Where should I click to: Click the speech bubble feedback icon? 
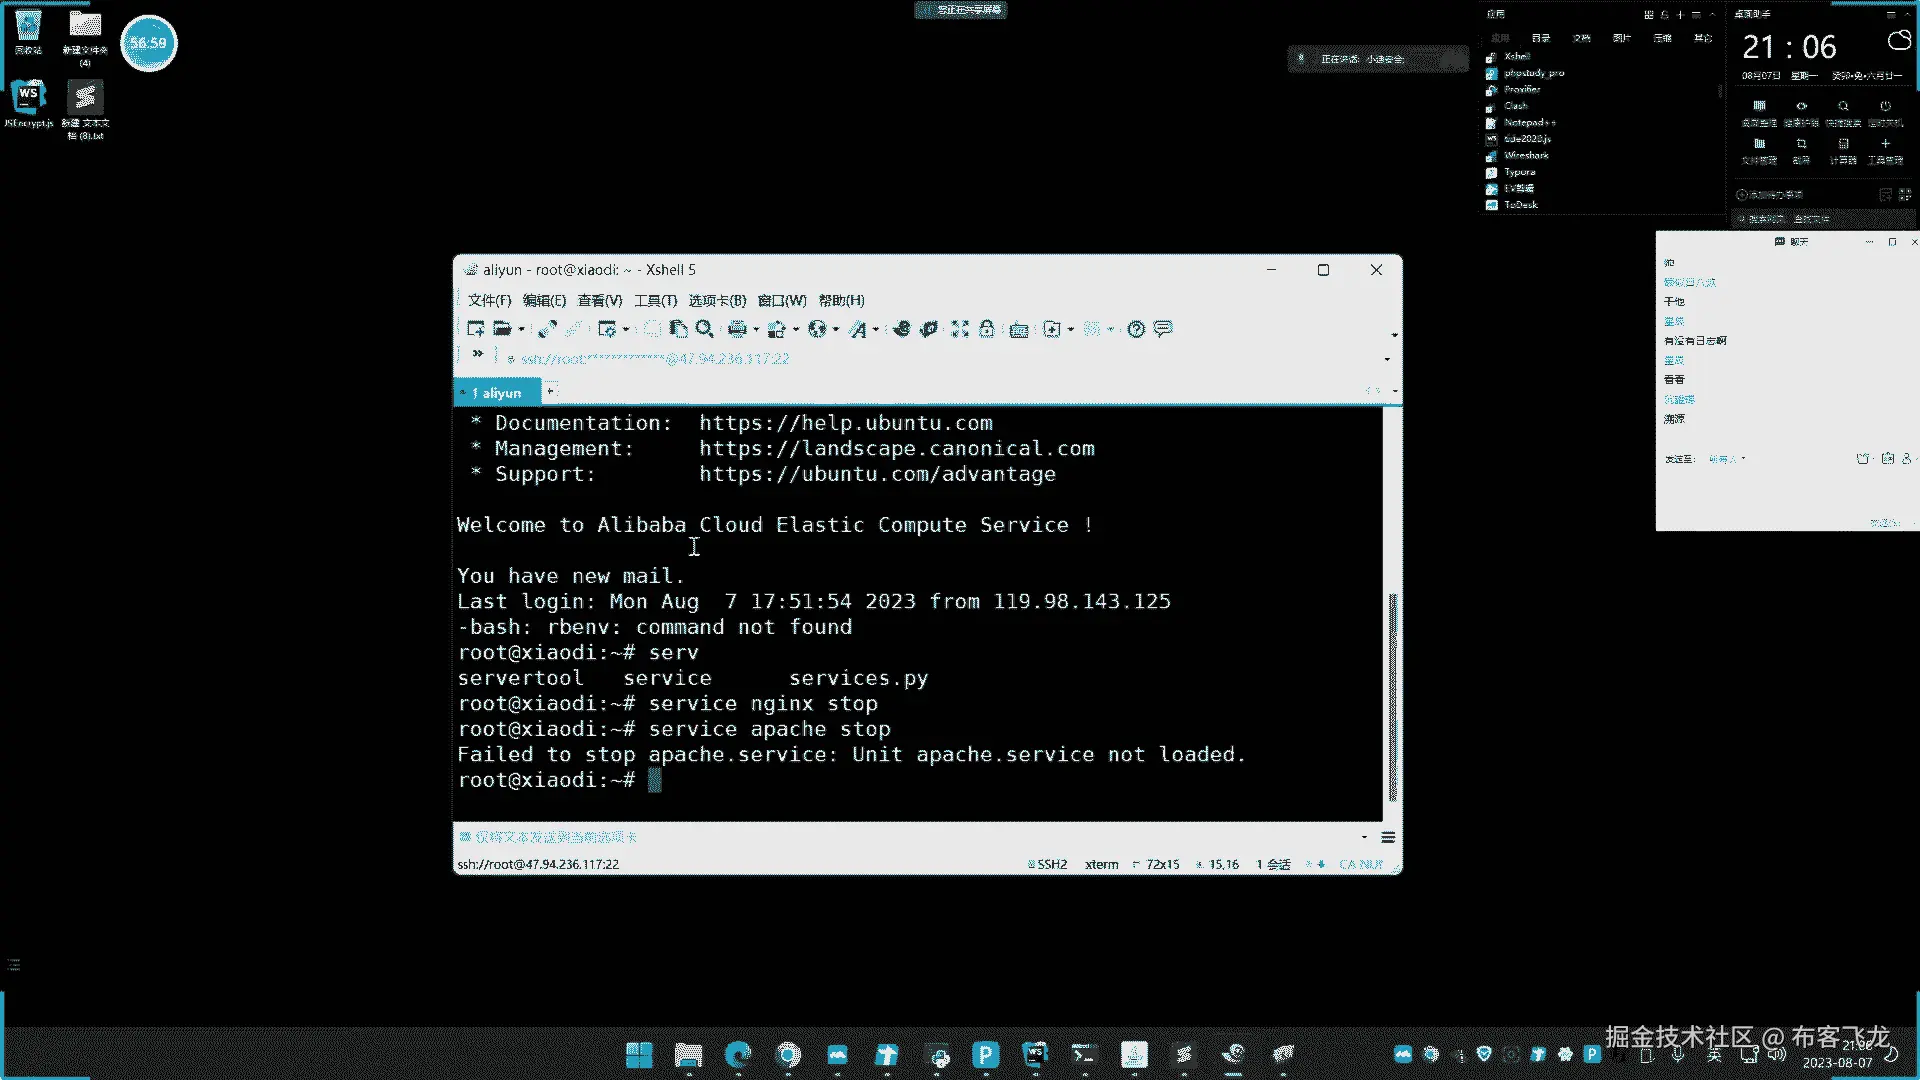tap(1163, 329)
